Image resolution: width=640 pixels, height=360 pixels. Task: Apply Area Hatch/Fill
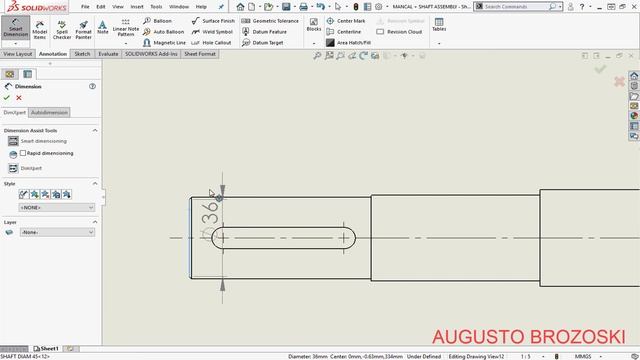[x=349, y=42]
